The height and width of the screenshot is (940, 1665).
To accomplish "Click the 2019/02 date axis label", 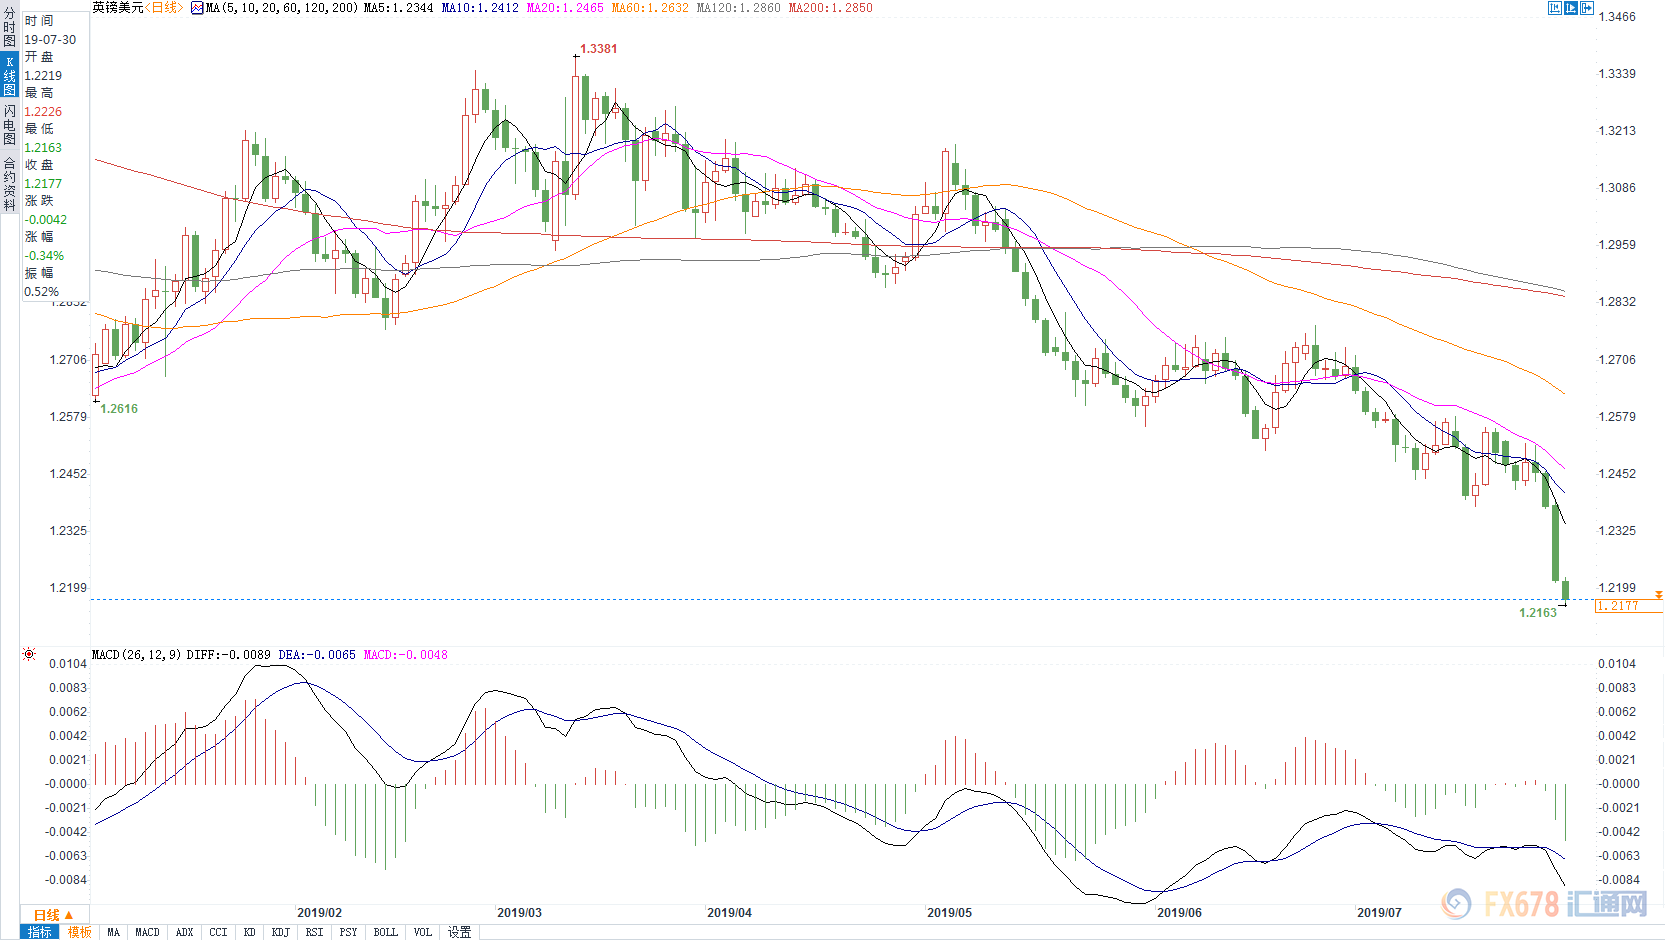I will (x=319, y=913).
